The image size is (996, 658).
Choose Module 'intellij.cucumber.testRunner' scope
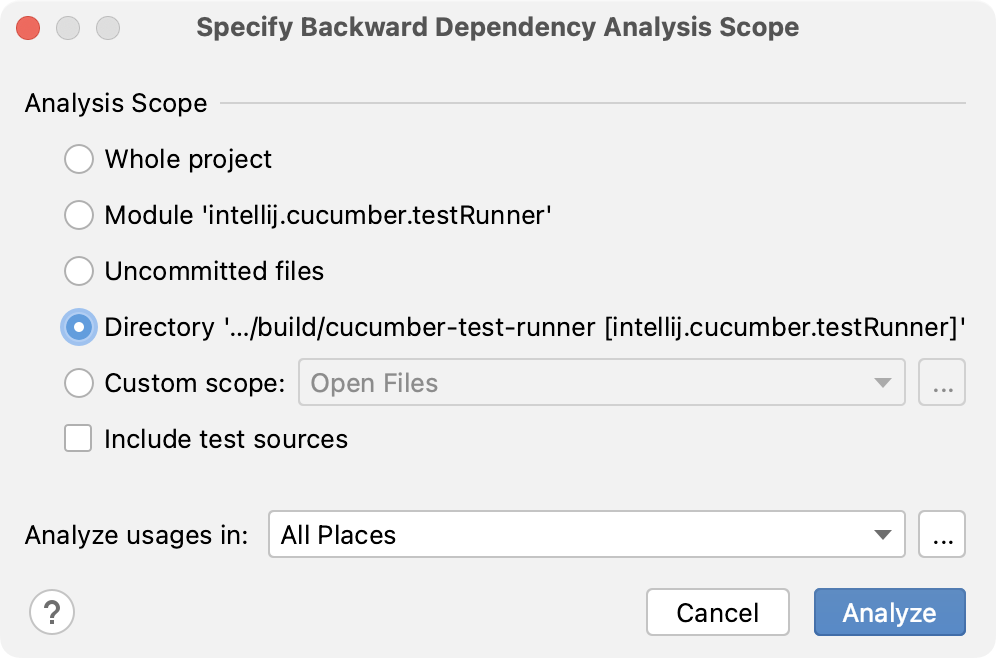[79, 215]
